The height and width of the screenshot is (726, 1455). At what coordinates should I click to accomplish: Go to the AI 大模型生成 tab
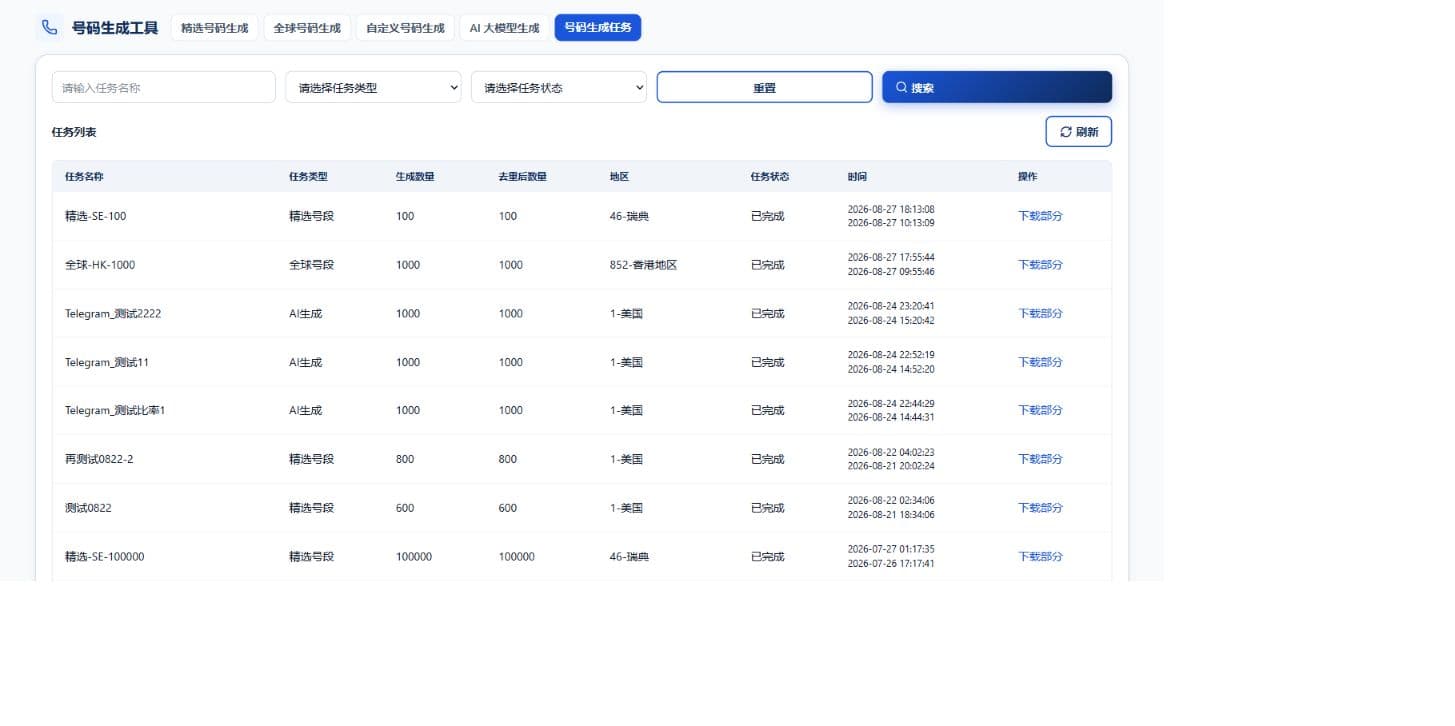[x=504, y=28]
